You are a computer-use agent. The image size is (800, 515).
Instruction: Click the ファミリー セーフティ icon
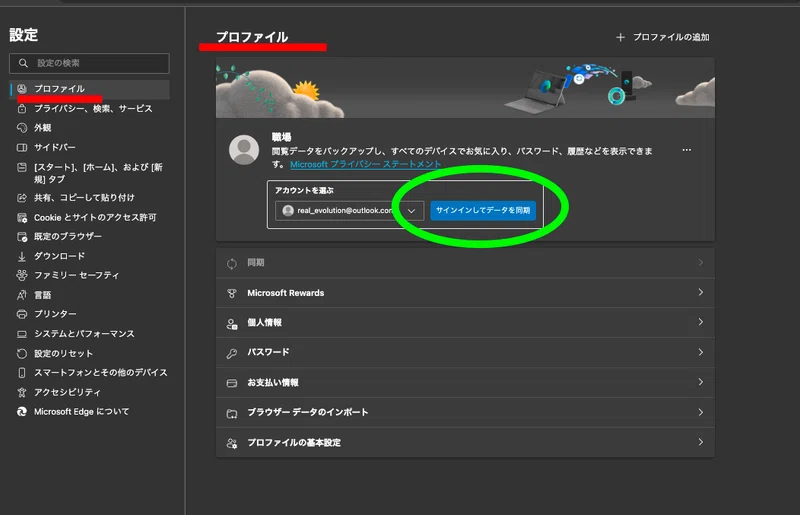tap(22, 275)
